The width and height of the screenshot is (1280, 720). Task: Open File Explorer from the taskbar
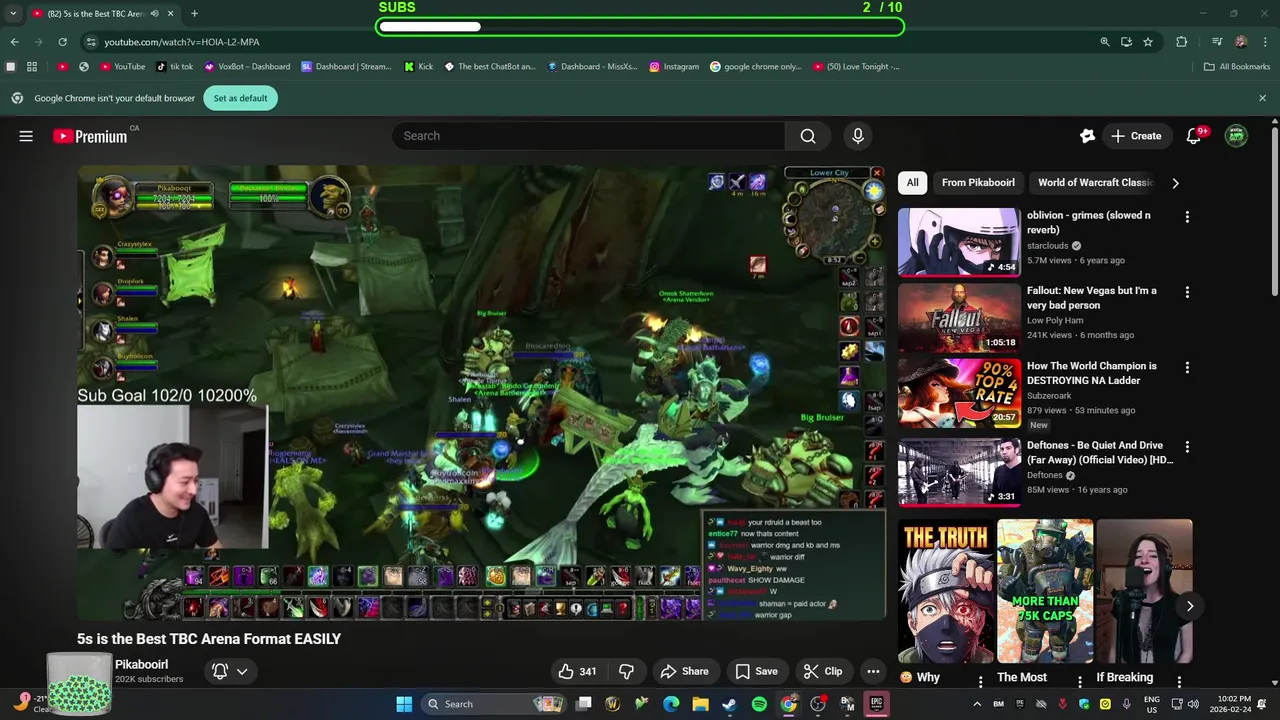pyautogui.click(x=700, y=704)
